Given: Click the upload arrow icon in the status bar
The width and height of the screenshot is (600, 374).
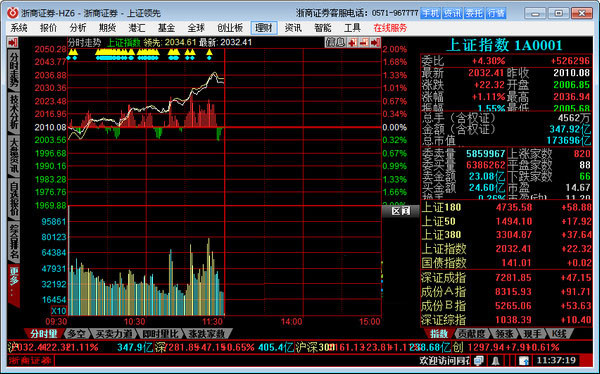Looking at the screenshot, I should point(524,360).
